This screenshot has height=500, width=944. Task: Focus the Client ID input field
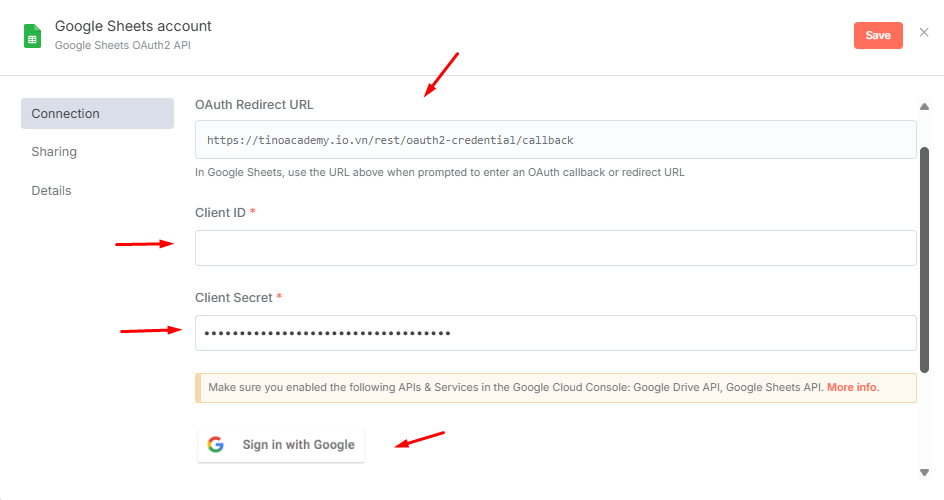click(x=555, y=248)
